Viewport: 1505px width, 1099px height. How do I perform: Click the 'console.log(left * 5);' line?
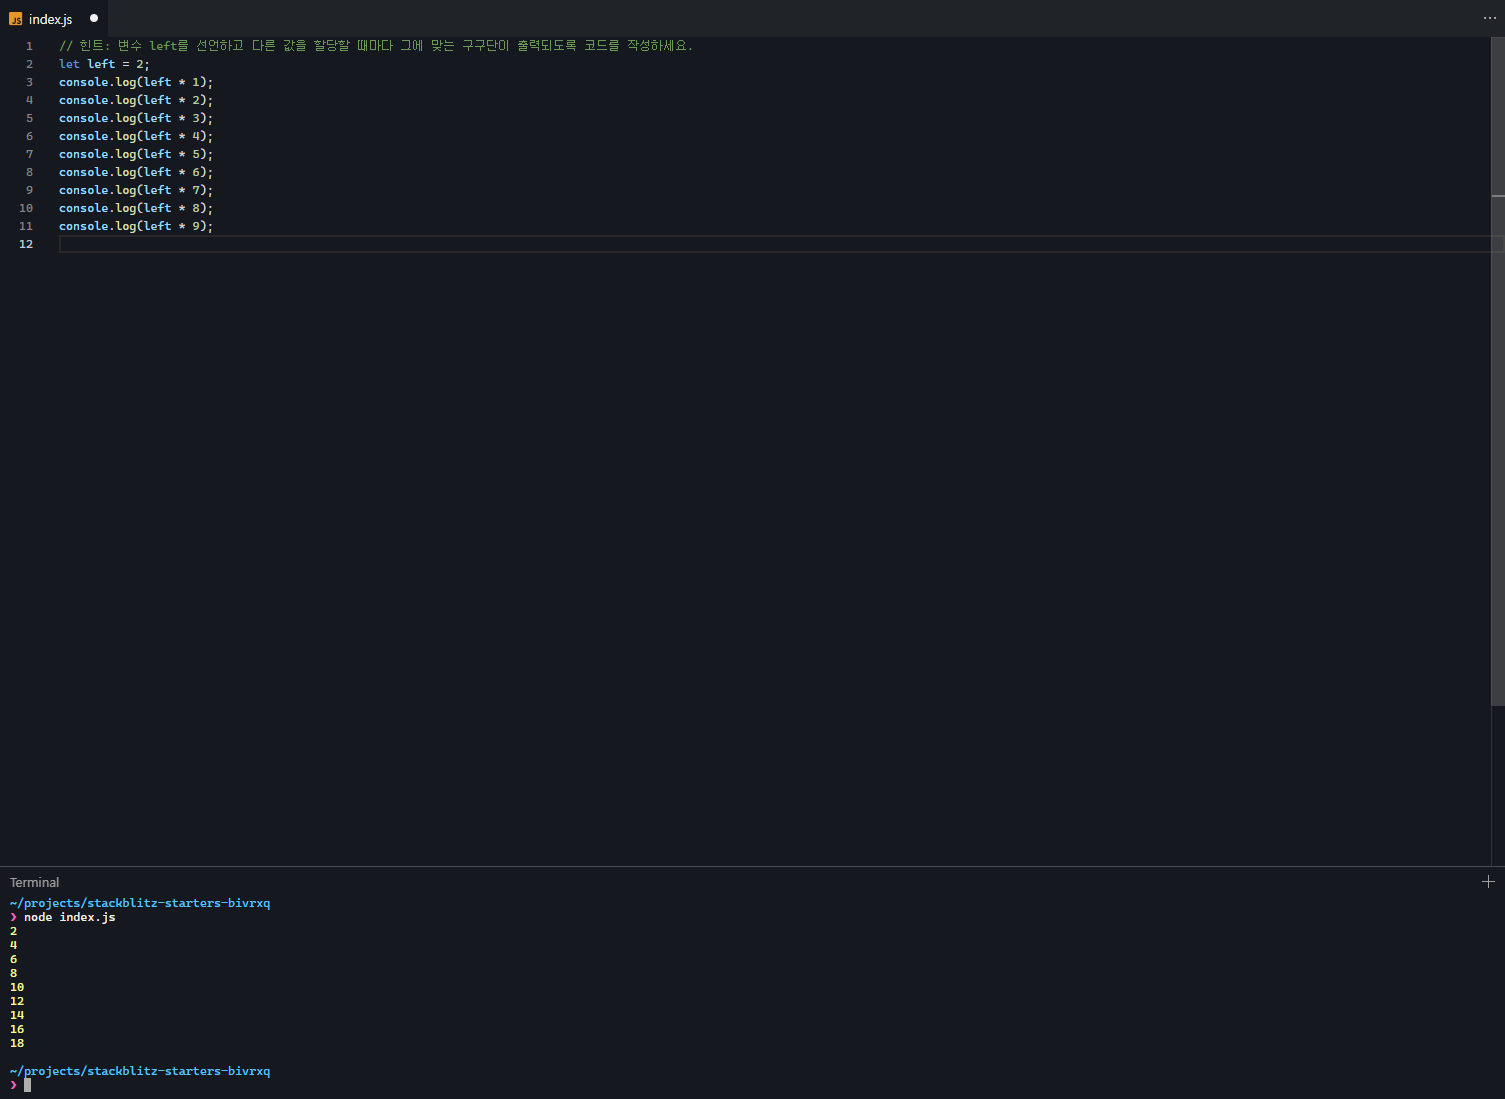[136, 154]
